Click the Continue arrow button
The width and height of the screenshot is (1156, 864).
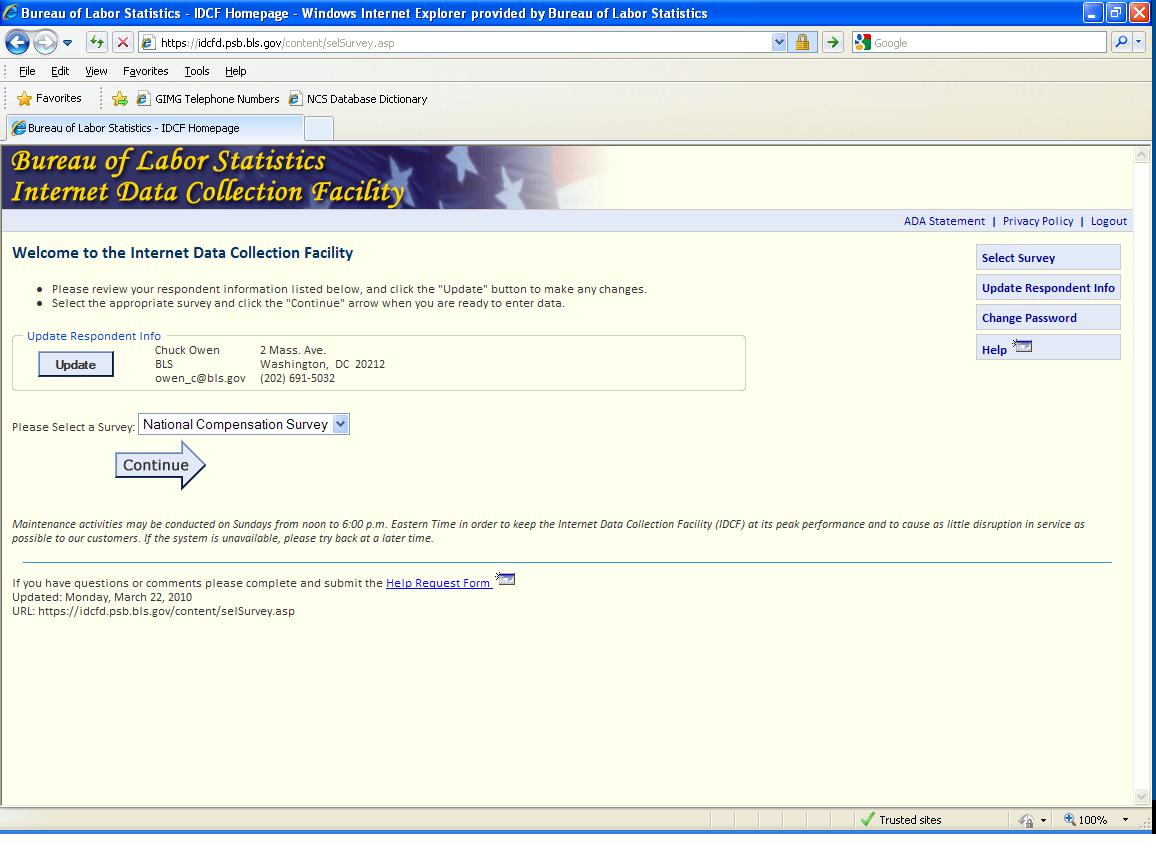[x=160, y=465]
